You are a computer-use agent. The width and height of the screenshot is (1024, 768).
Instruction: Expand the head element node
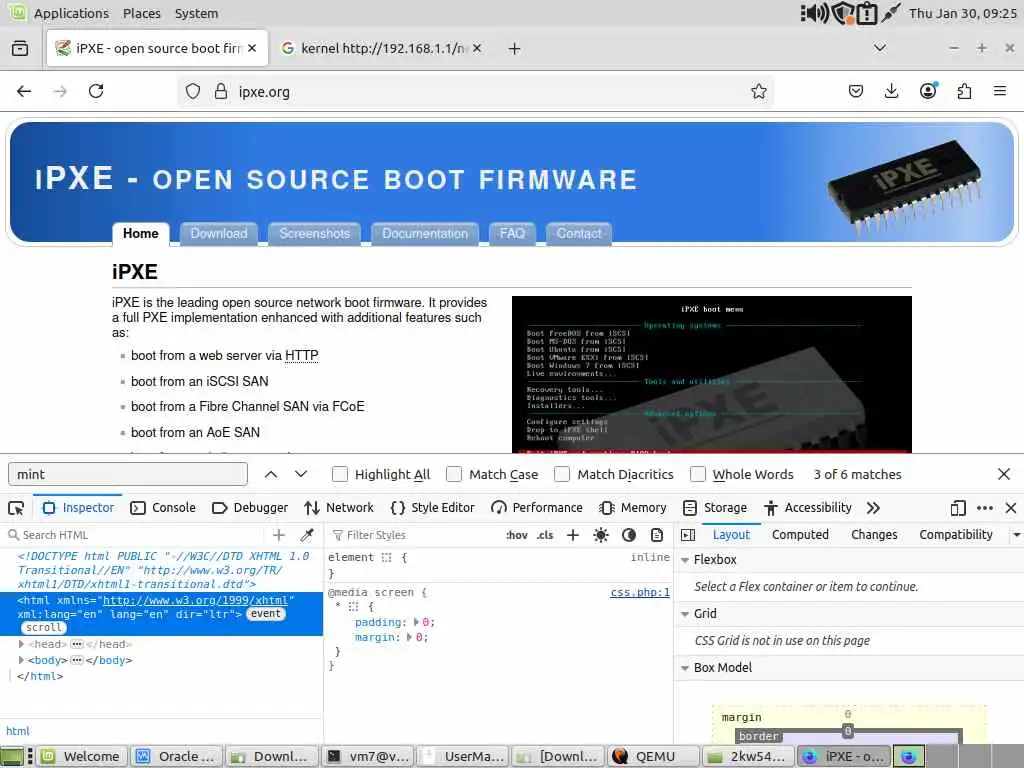coord(22,644)
